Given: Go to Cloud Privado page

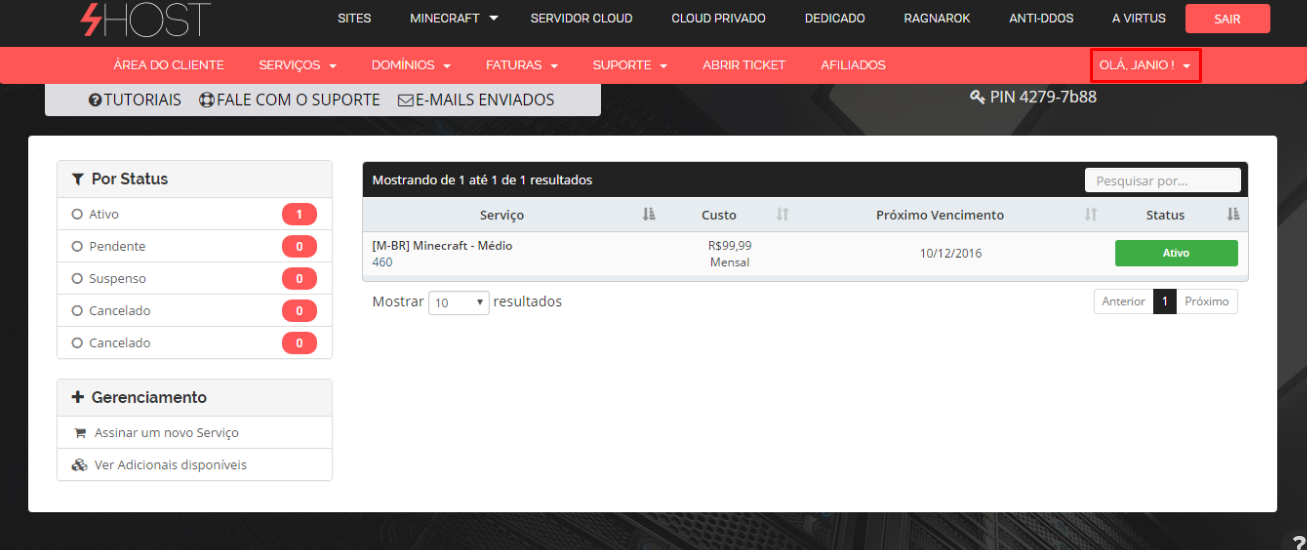Looking at the screenshot, I should [x=718, y=18].
